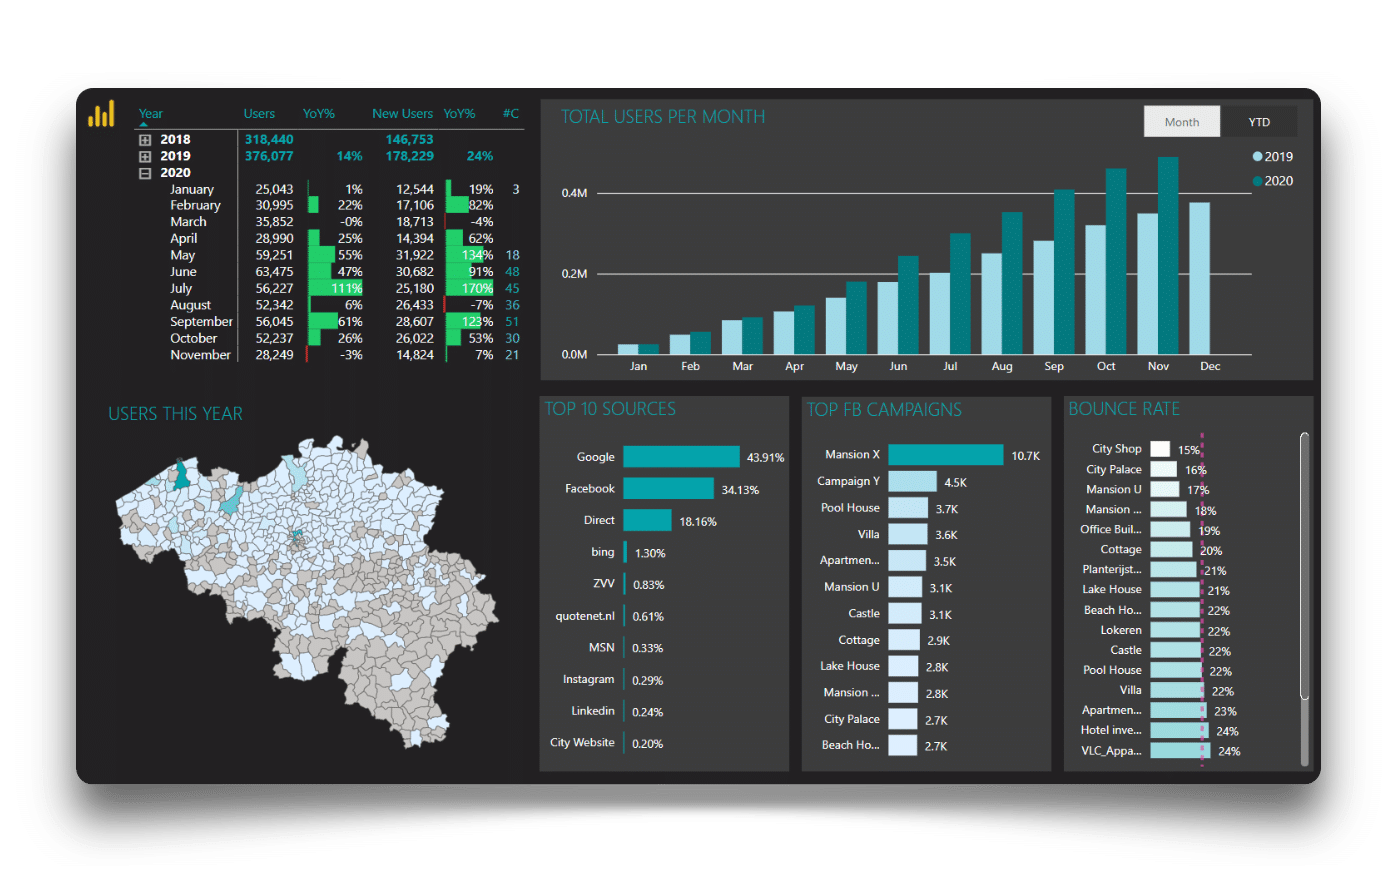Switch to the YTD view tab
The height and width of the screenshot is (883, 1397).
pyautogui.click(x=1259, y=122)
